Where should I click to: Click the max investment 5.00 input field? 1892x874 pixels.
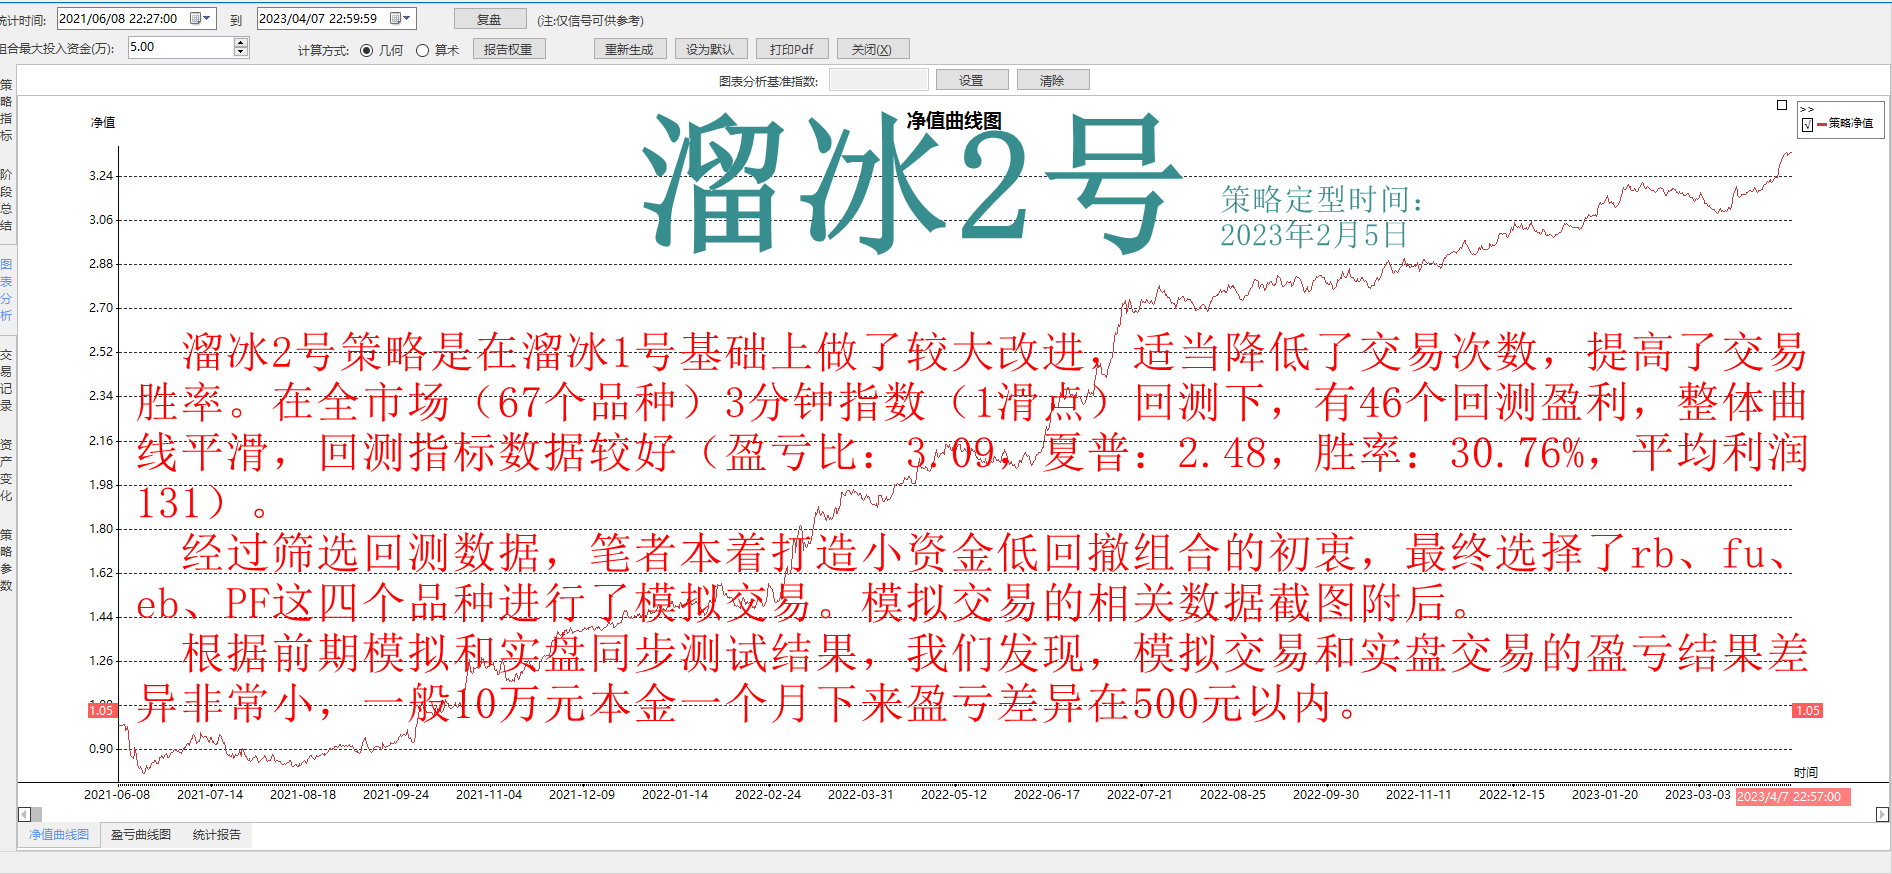coord(181,47)
